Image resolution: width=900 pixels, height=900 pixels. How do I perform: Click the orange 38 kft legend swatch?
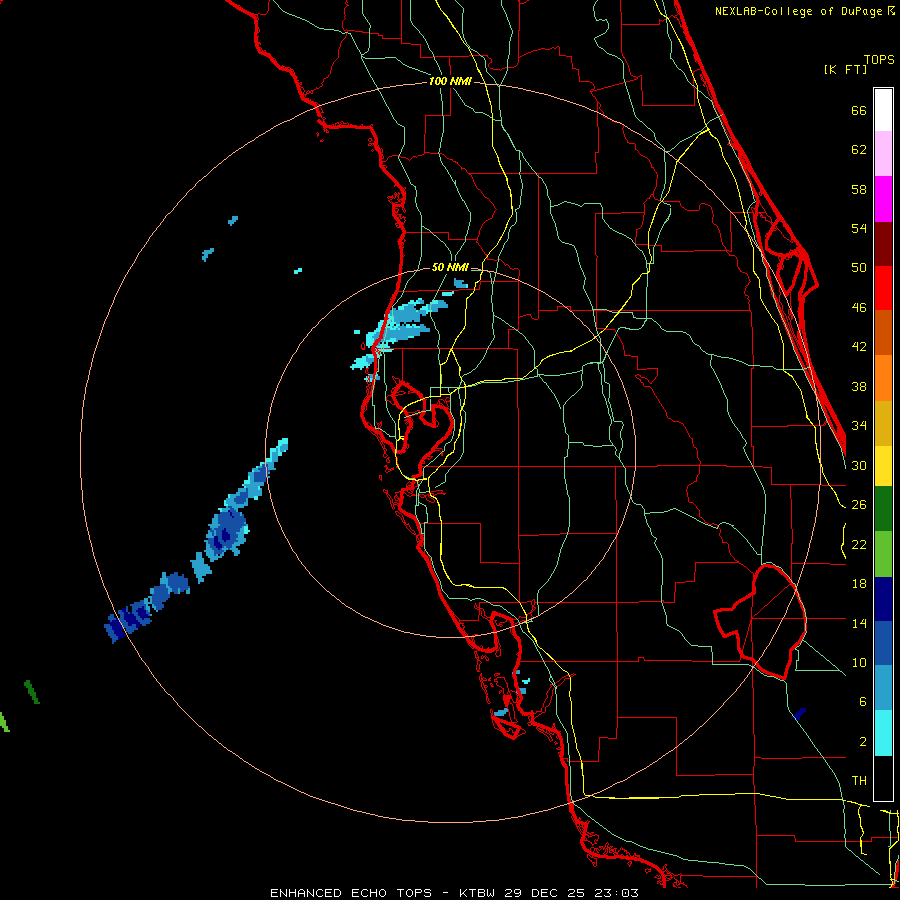[x=883, y=378]
